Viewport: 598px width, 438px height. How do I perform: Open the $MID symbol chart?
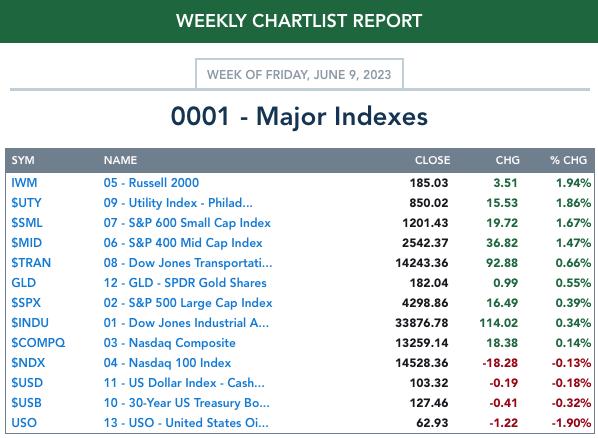[26, 243]
